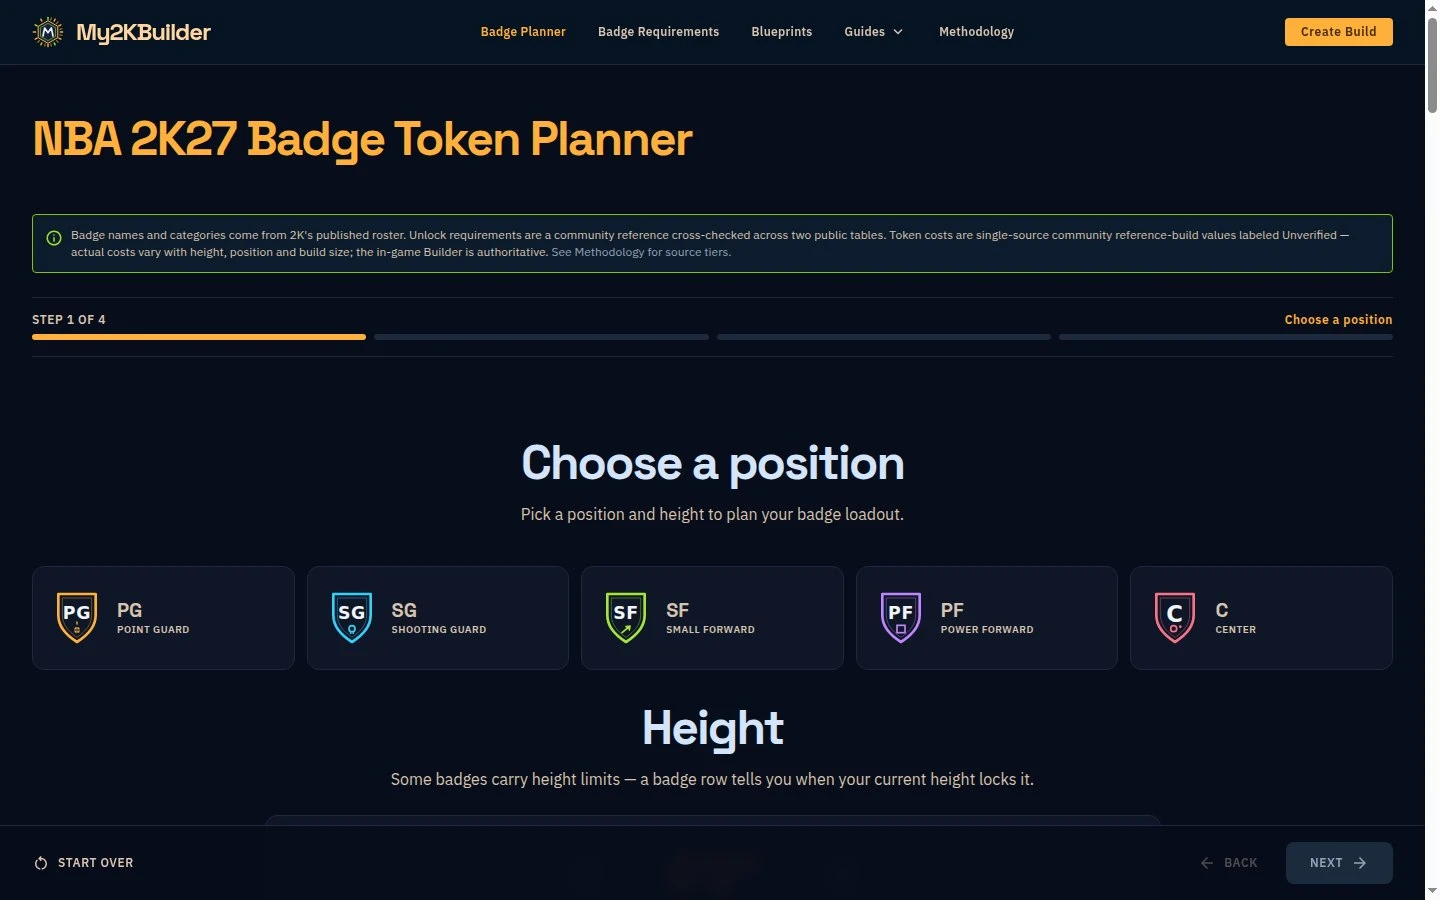
Task: Click the Guides chevron arrow
Action: [898, 32]
